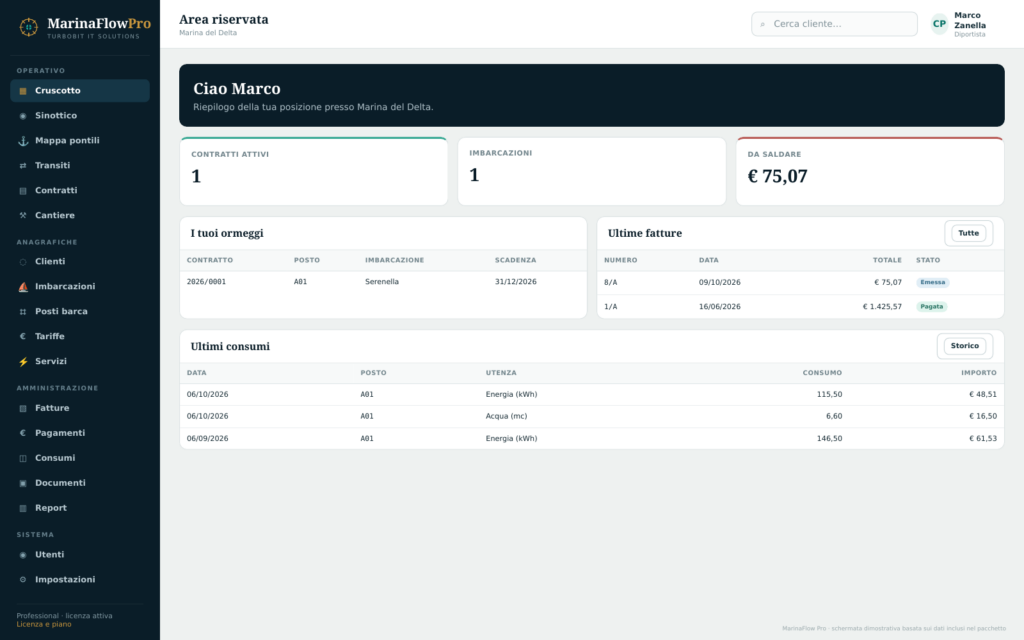This screenshot has width=1024, height=640.
Task: Click the Consumi sidebar icon
Action: (23, 458)
